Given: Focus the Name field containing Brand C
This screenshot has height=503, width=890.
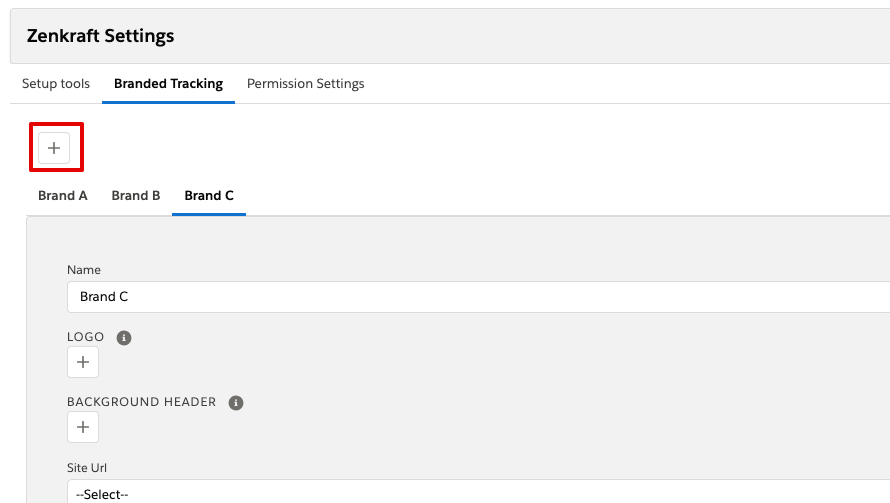Looking at the screenshot, I should (x=478, y=297).
